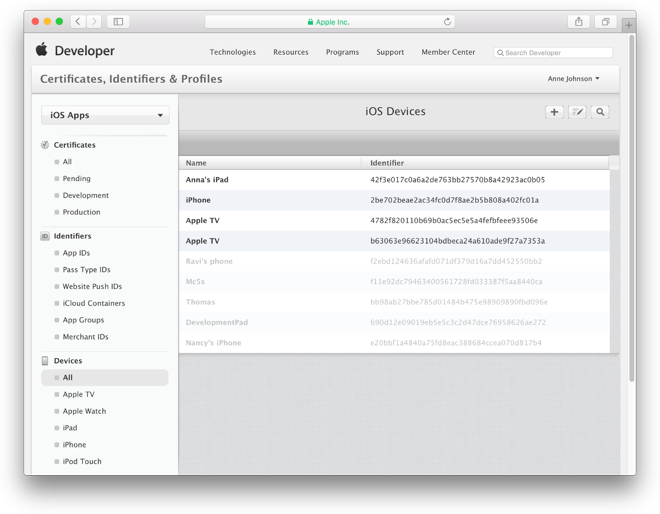Select Apple TV row with identifier b63063e9
Image resolution: width=660 pixels, height=514 pixels.
pyautogui.click(x=394, y=241)
